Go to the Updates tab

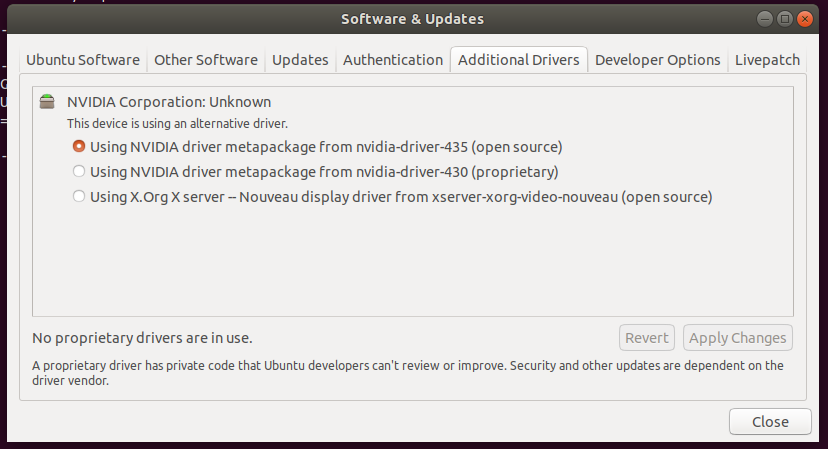300,60
